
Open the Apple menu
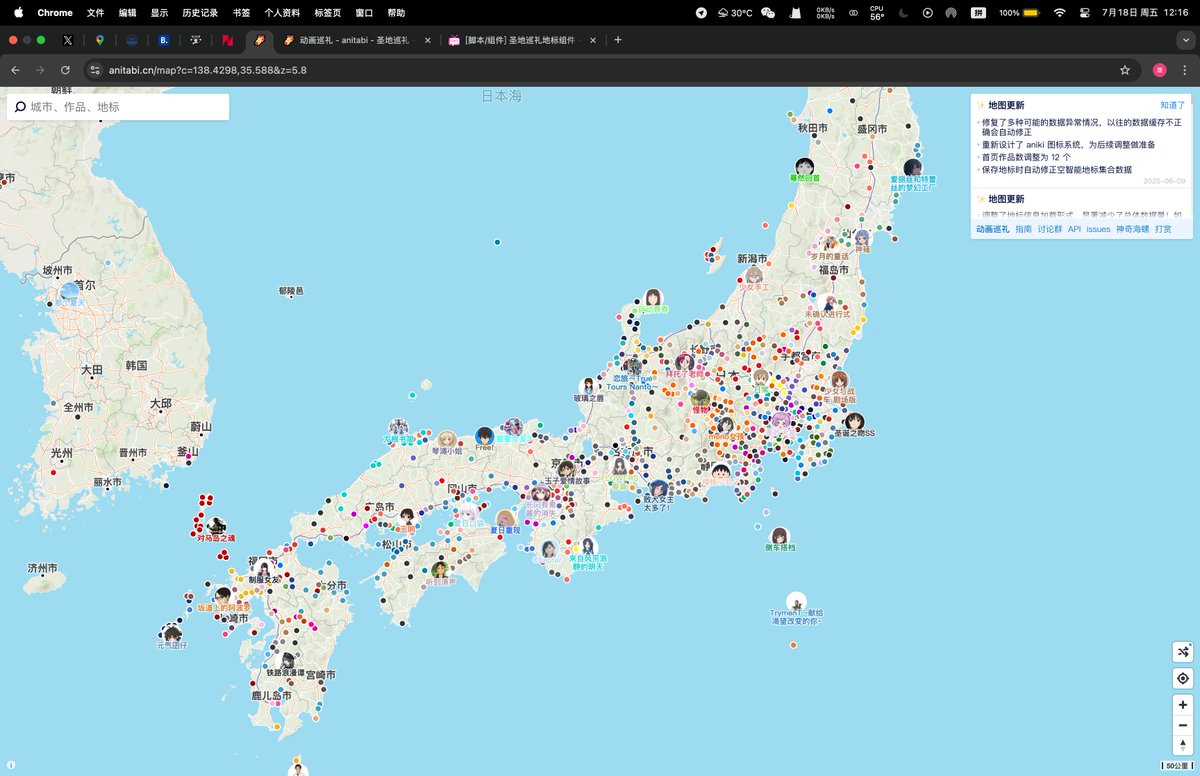[18, 12]
